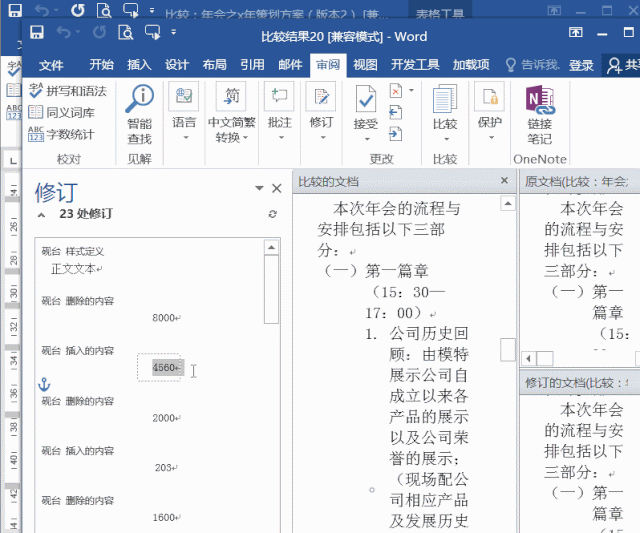Click the revisions list scroll up arrow

click(x=271, y=247)
